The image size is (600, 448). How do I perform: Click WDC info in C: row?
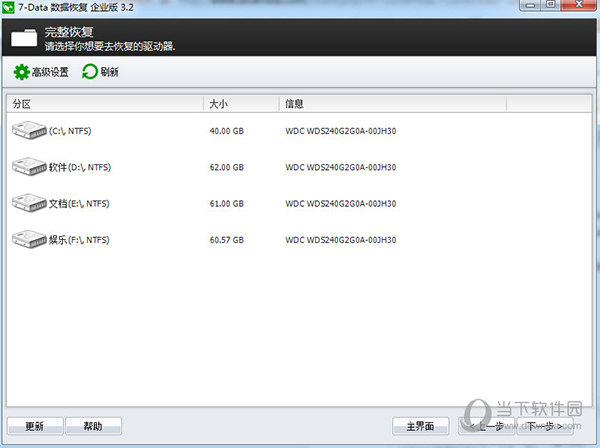coord(341,131)
